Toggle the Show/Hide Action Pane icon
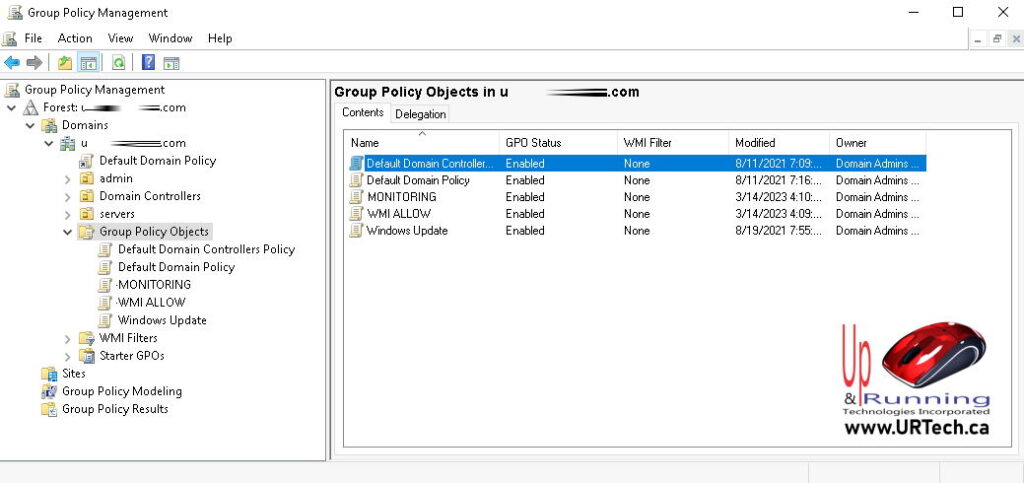 click(171, 63)
